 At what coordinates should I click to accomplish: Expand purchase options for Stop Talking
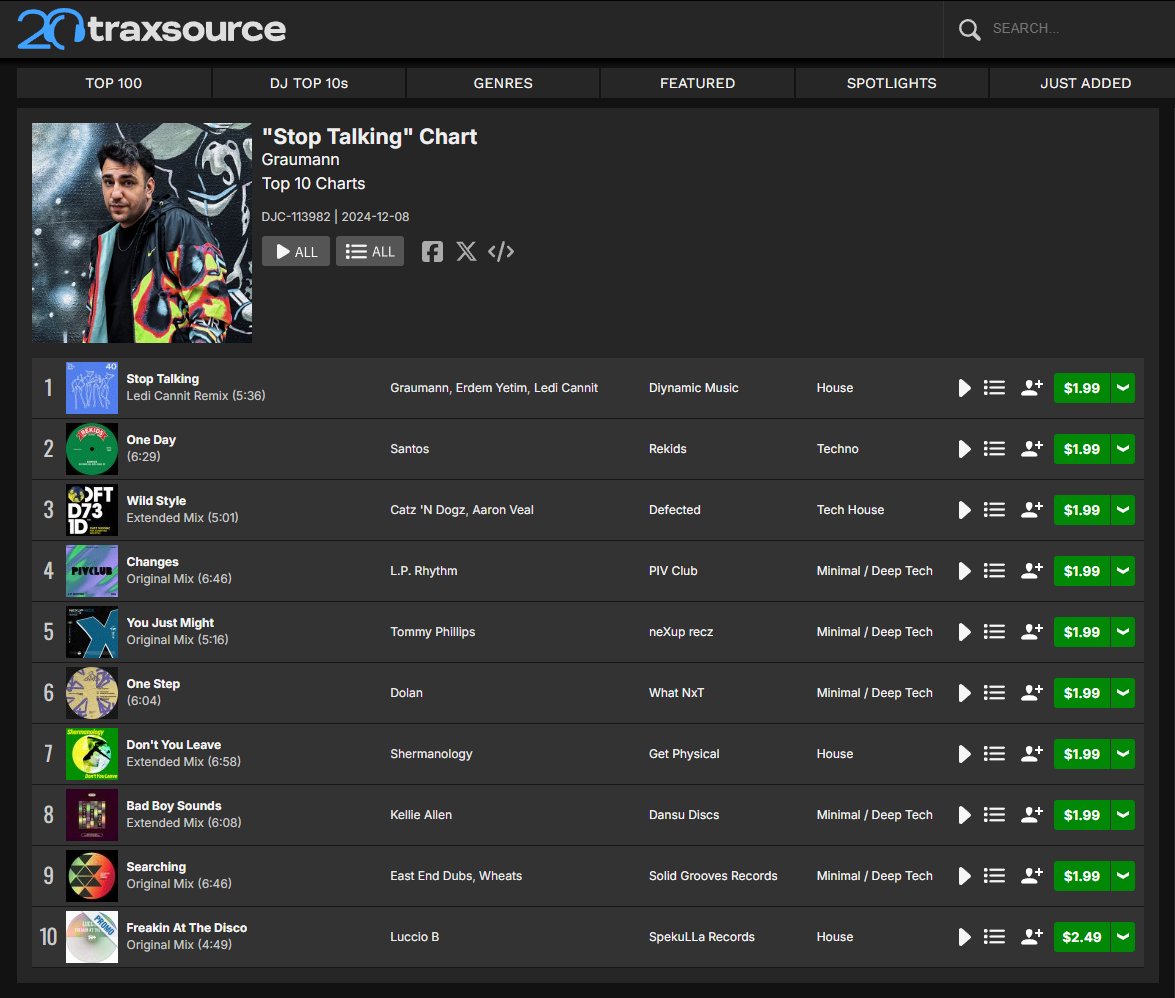(x=1123, y=388)
